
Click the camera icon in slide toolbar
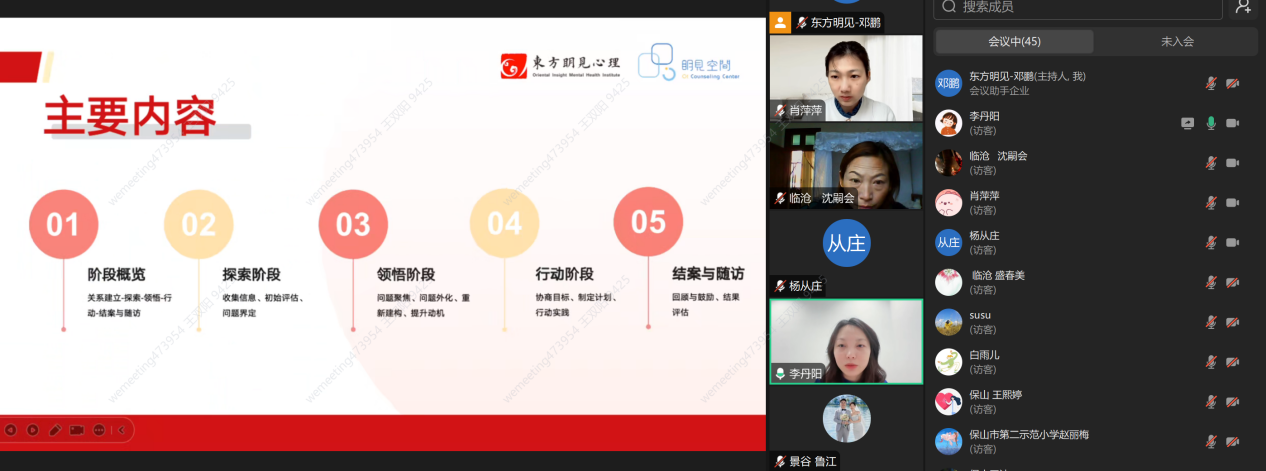[77, 430]
